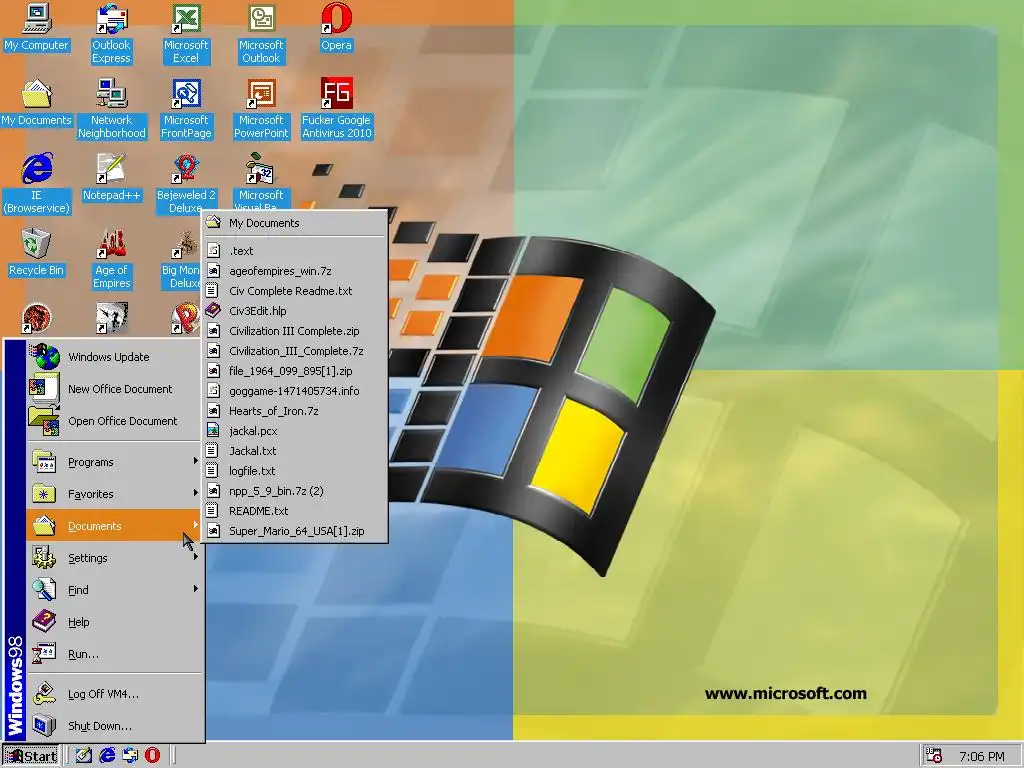Viewport: 1024px width, 768px height.
Task: Select the Big Money Deluxe desktop icon
Action: (x=182, y=258)
